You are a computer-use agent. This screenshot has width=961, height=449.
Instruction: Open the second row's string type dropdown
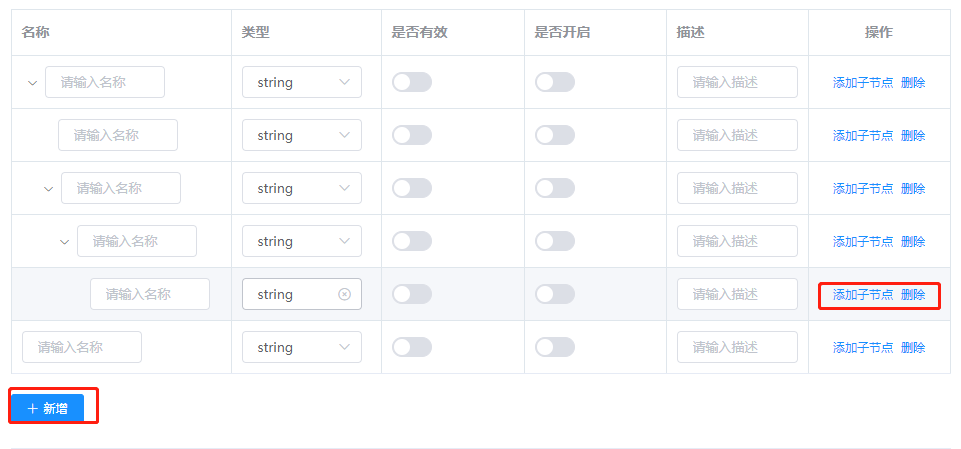point(301,135)
